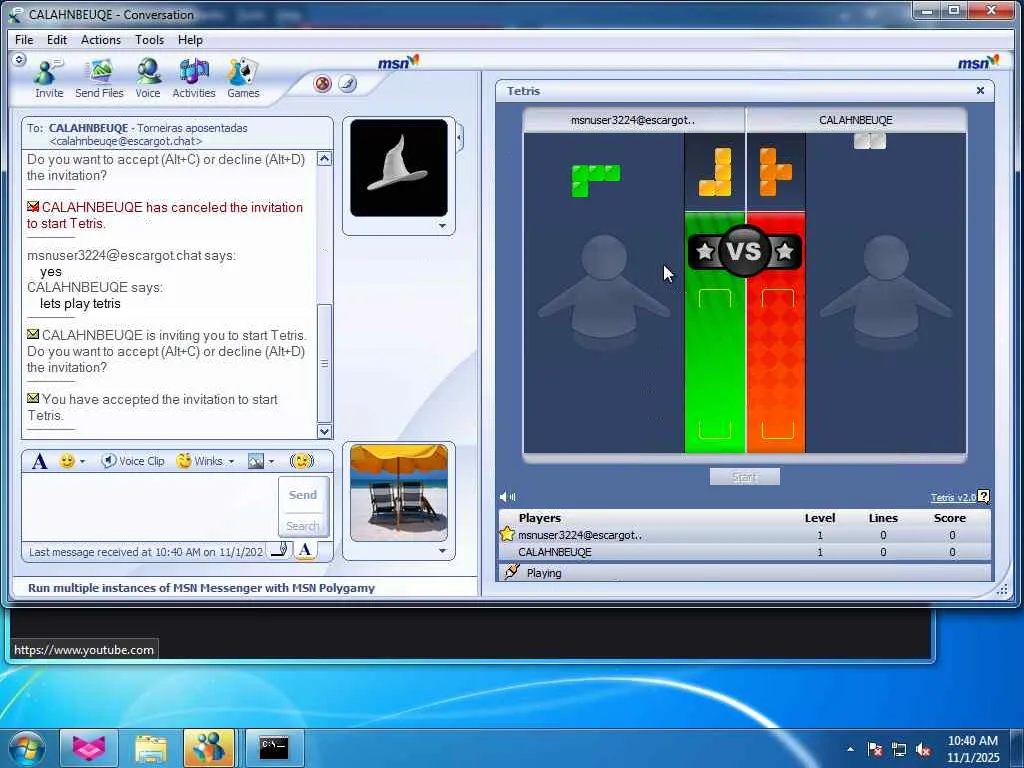1024x768 pixels.
Task: Click the msn logo above chat
Action: pos(398,62)
